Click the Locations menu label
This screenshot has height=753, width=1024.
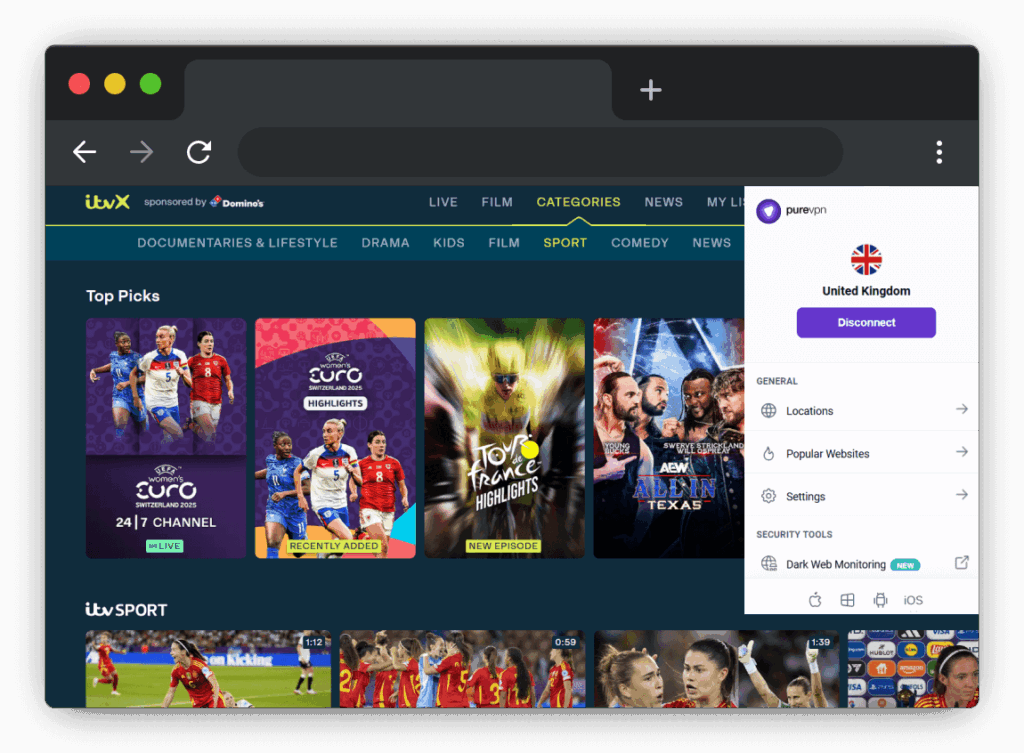pos(810,411)
